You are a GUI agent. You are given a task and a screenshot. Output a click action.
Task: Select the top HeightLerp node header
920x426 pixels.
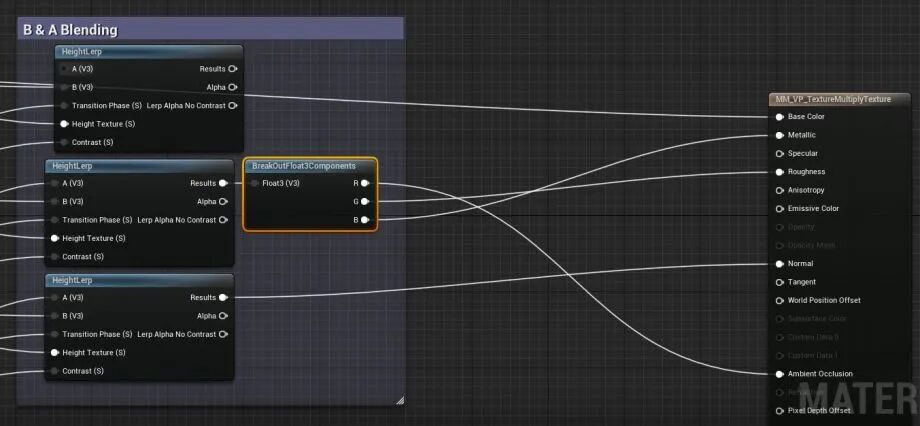click(149, 52)
